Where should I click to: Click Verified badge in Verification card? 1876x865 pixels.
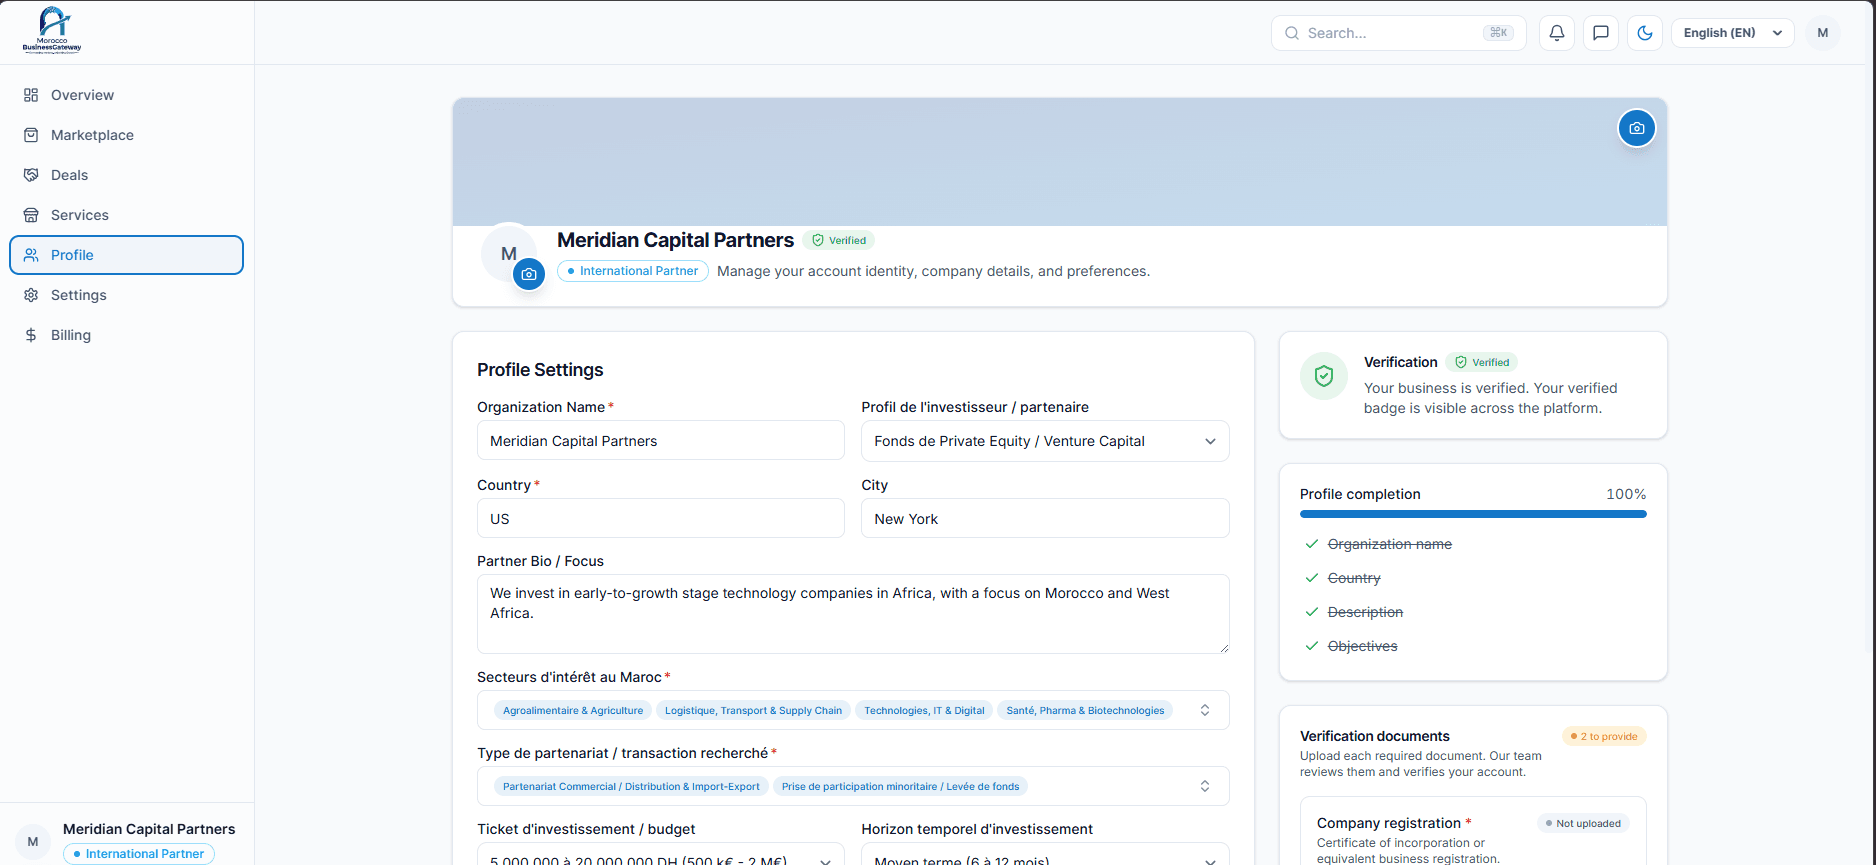[1482, 362]
